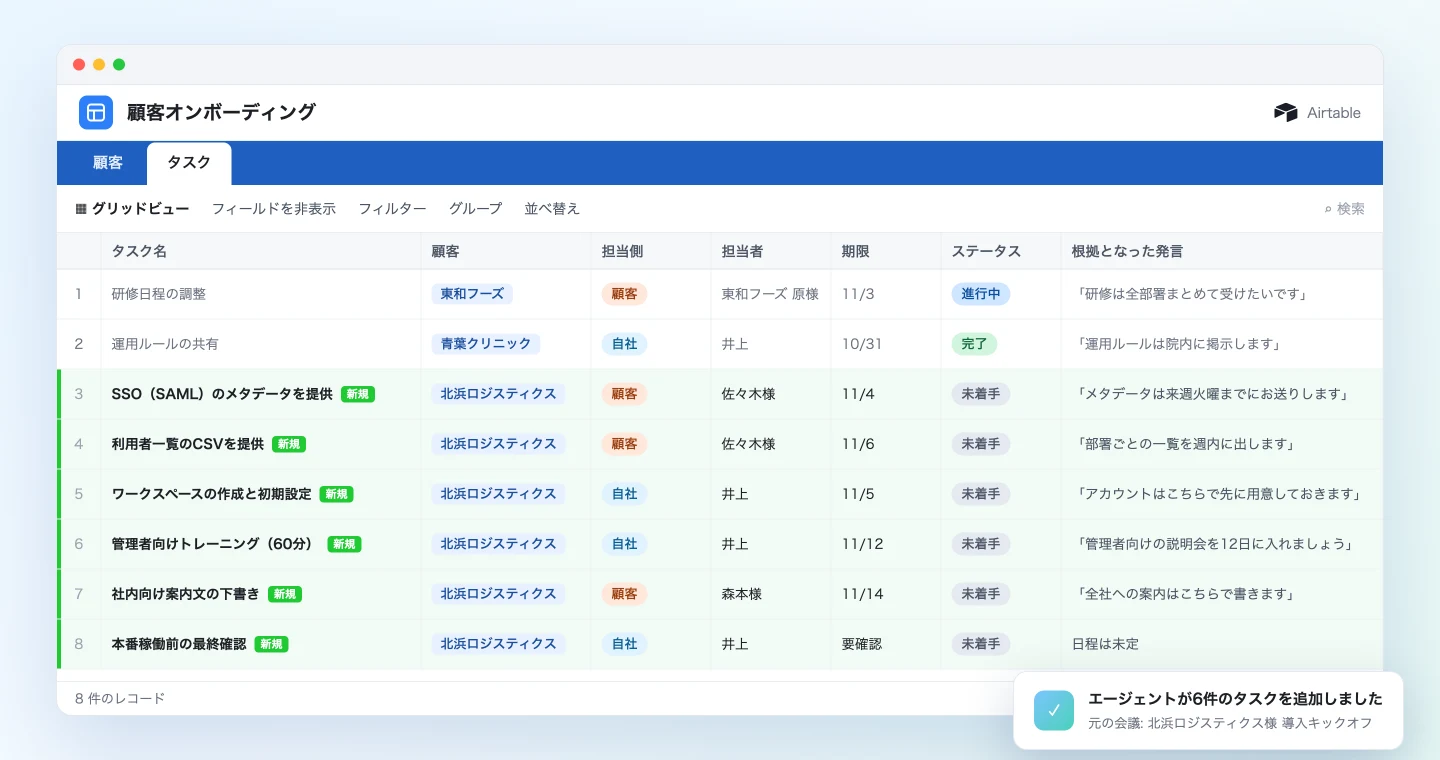Click 新規 badge on 利用者一覧のCSVを提供
The width and height of the screenshot is (1440, 760).
pyautogui.click(x=289, y=444)
